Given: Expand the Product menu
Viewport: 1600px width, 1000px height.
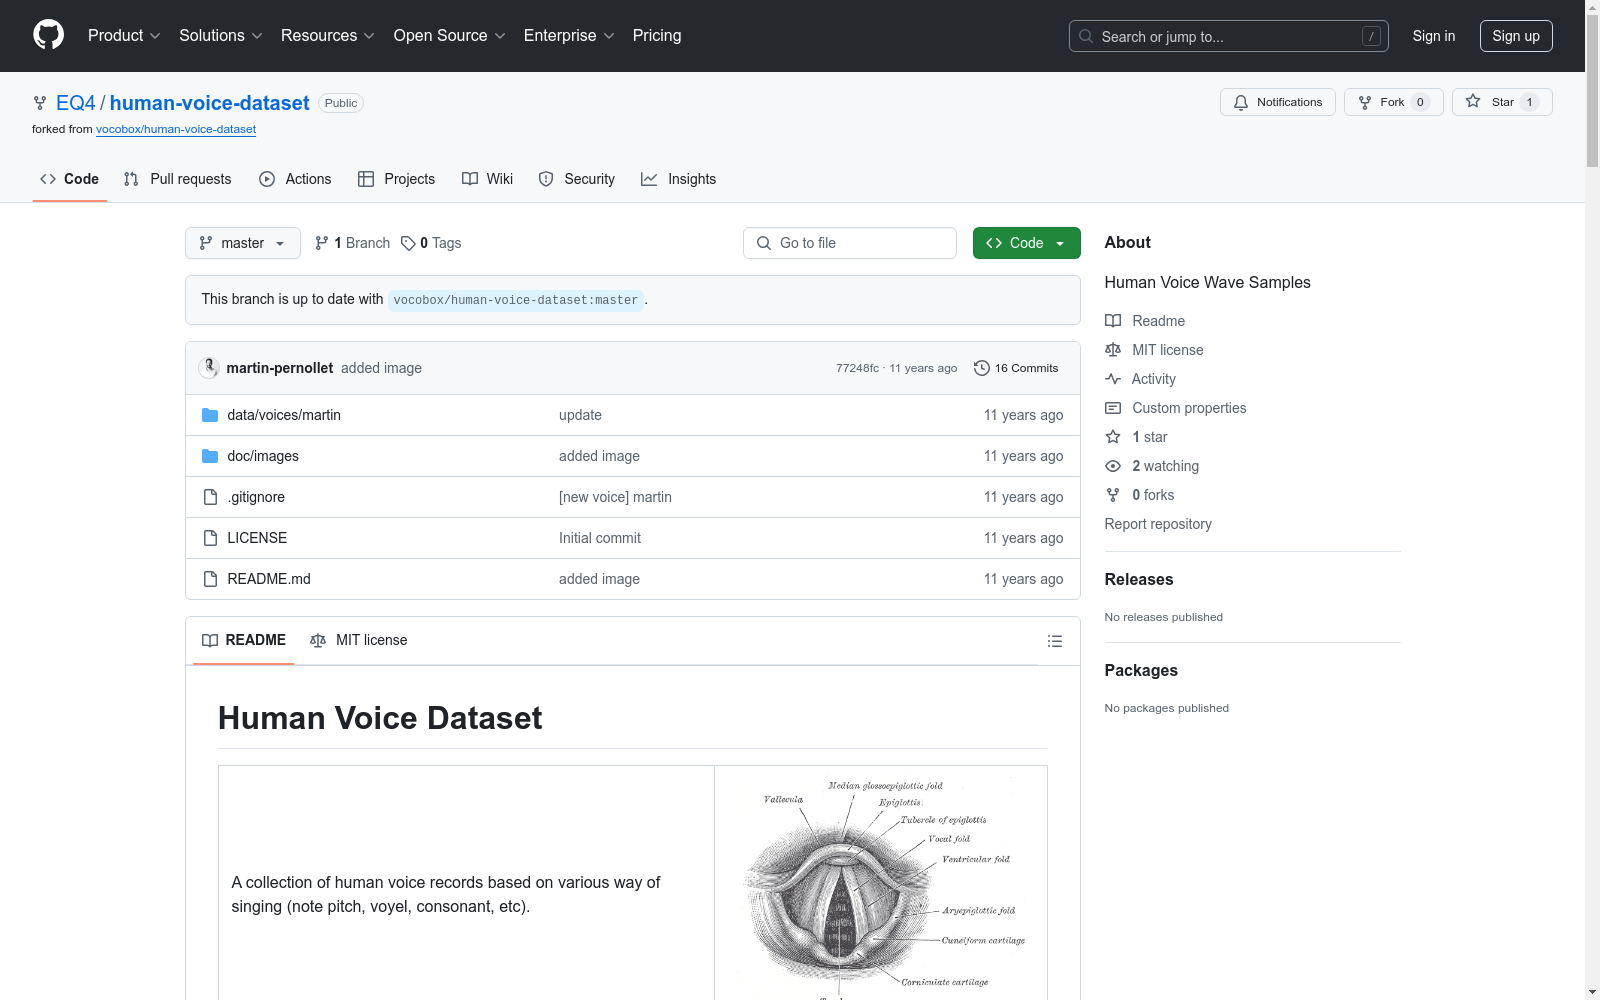Looking at the screenshot, I should click(x=124, y=36).
